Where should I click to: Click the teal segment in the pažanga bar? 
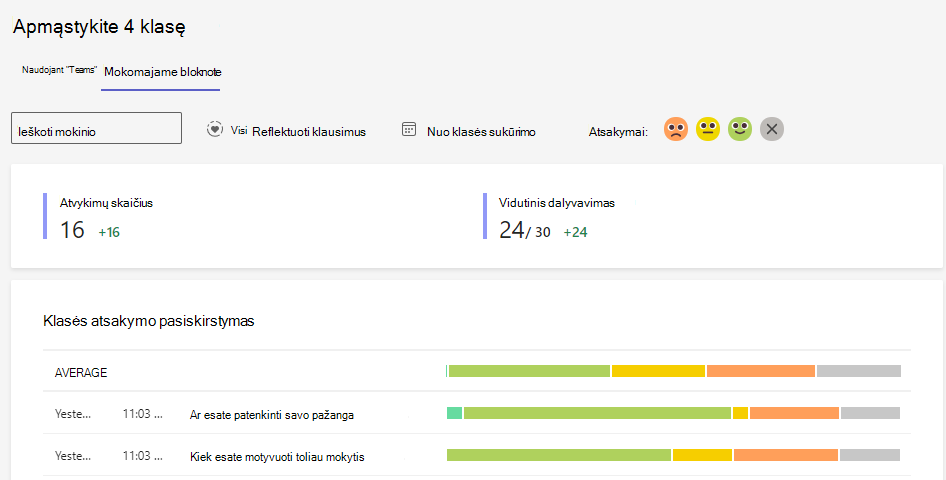click(454, 413)
